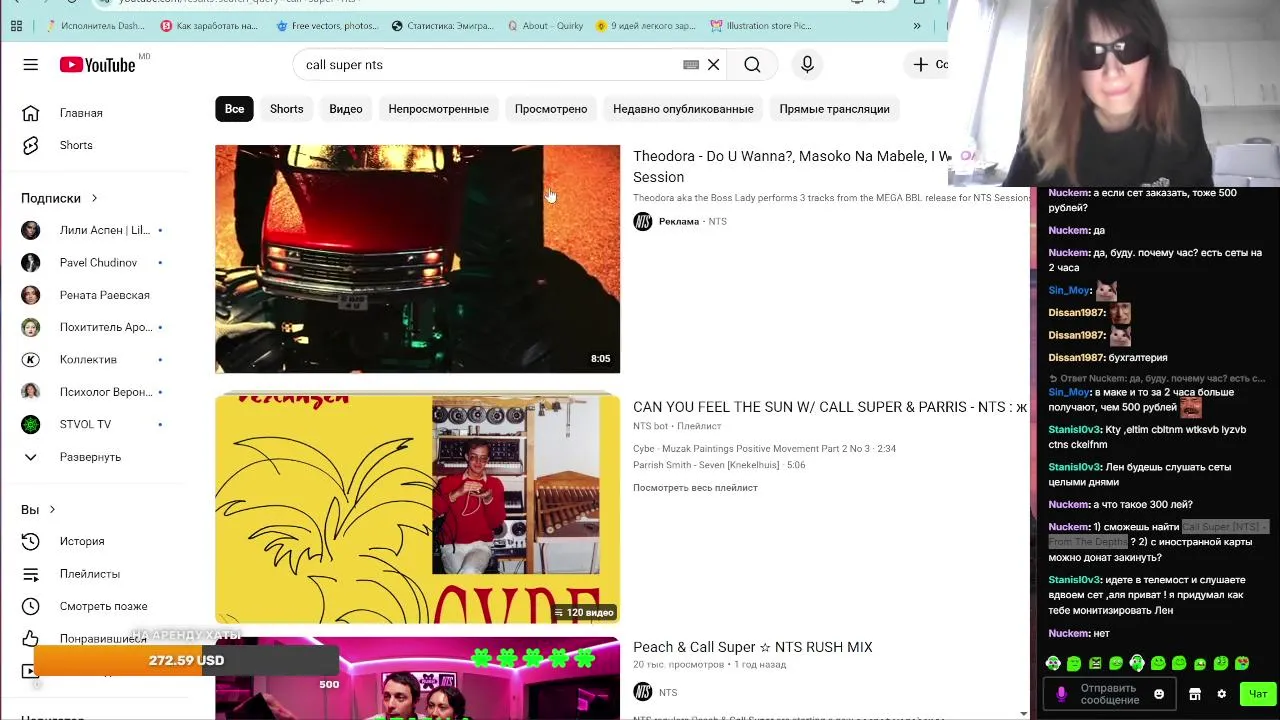The image size is (1280, 720).
Task: Open Peach & Call Super NTS RUSH MIX title
Action: click(753, 647)
